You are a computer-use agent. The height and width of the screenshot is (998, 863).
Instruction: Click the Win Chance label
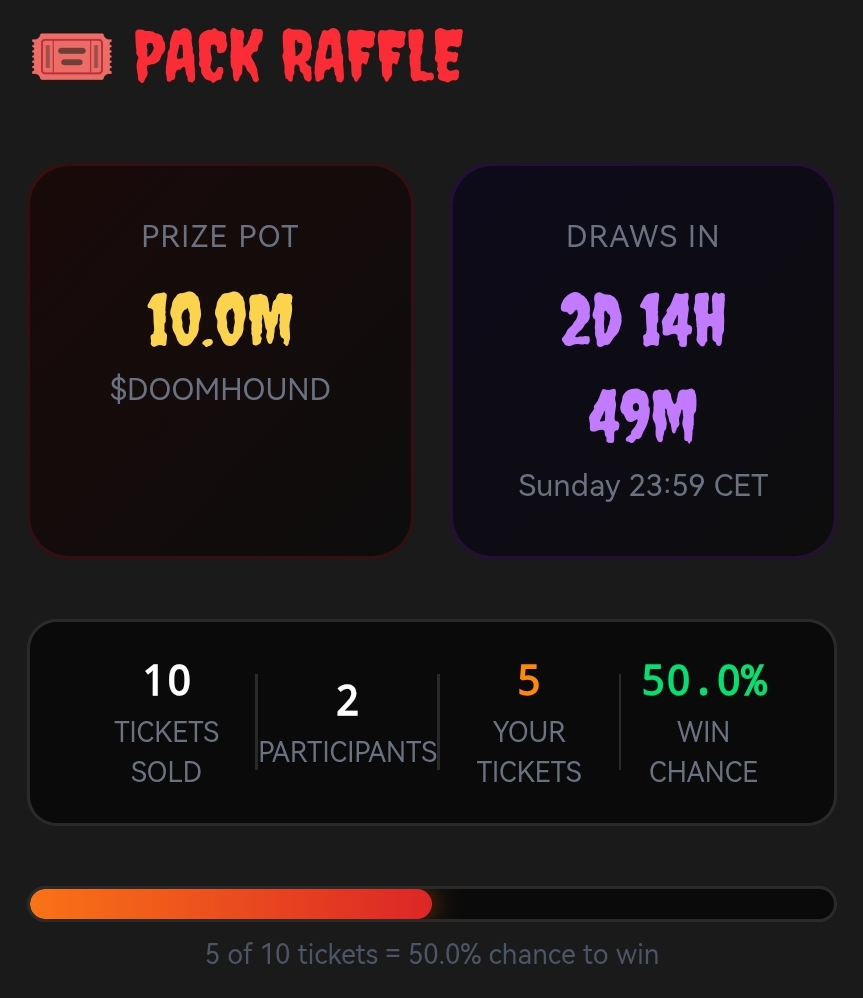click(x=703, y=752)
